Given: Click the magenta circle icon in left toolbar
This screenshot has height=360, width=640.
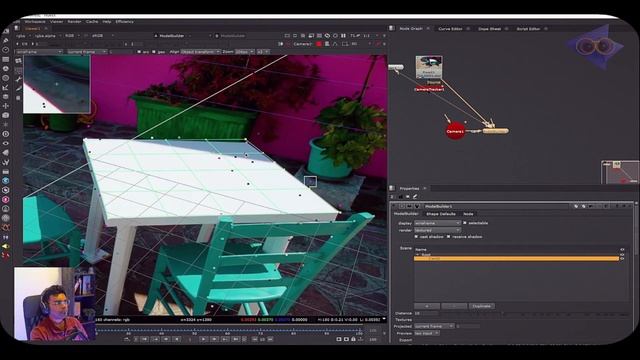Looking at the screenshot, I should coord(6,200).
